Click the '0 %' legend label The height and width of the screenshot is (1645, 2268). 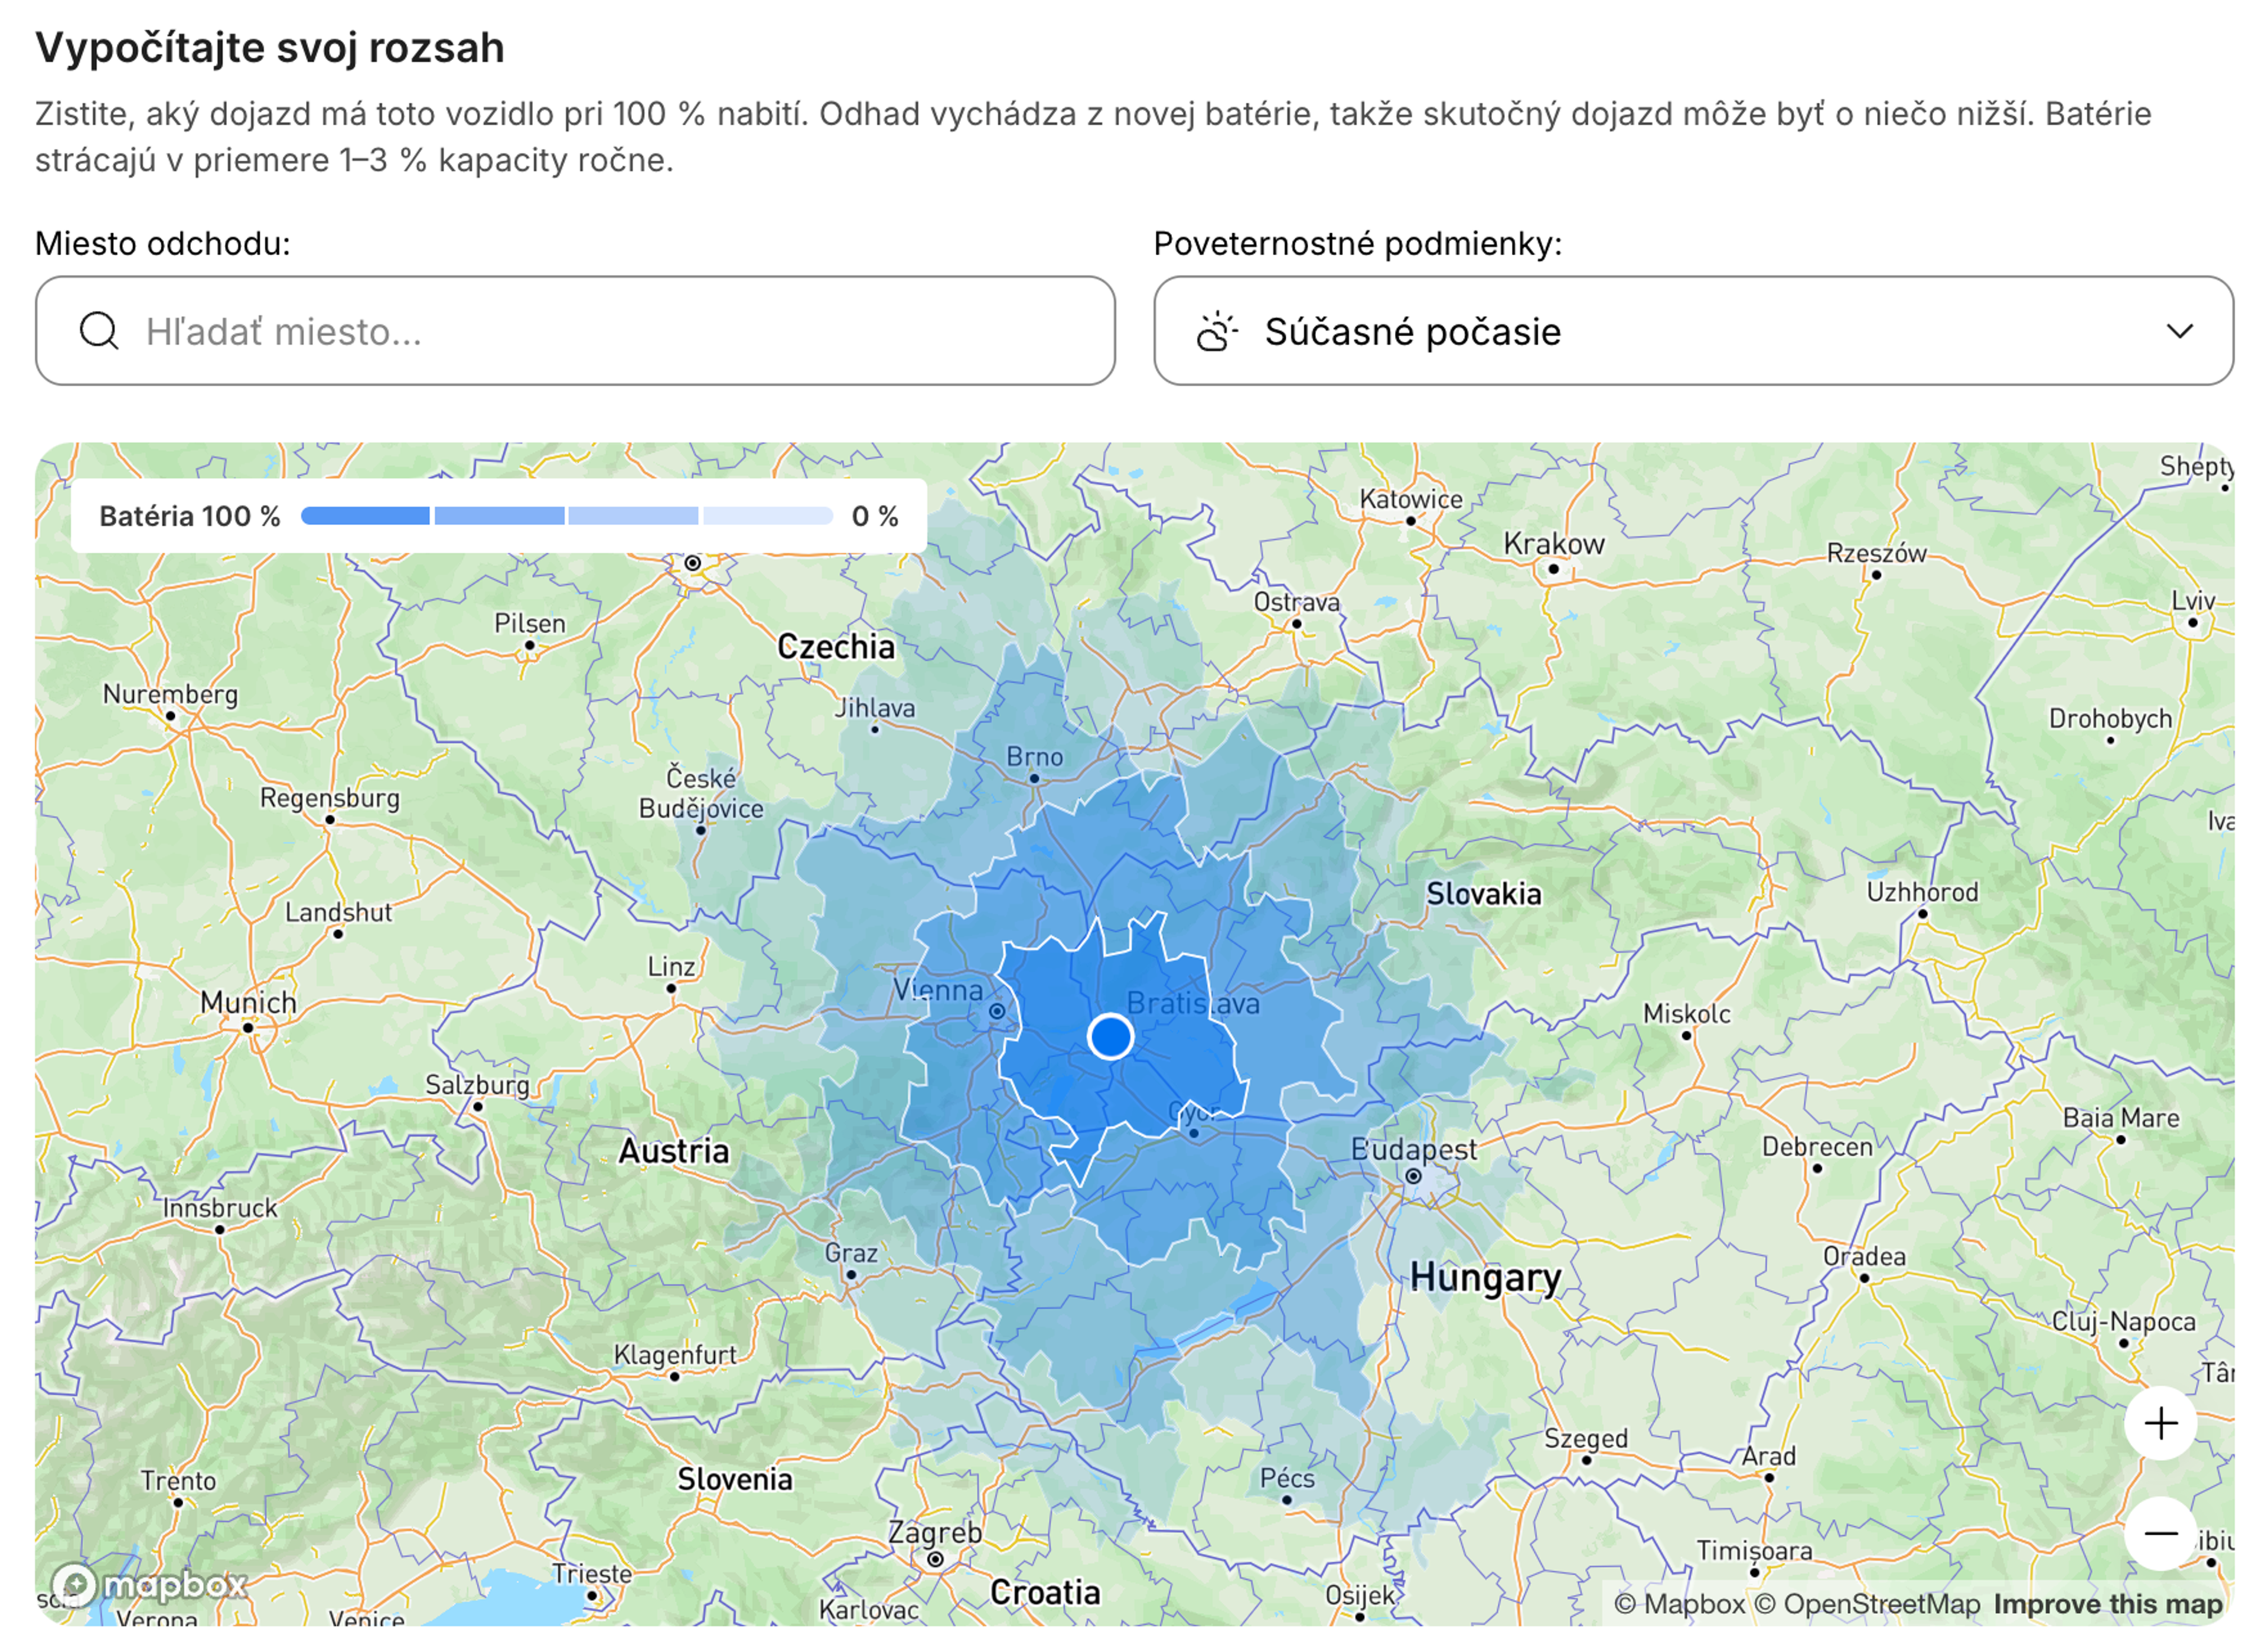pos(875,516)
